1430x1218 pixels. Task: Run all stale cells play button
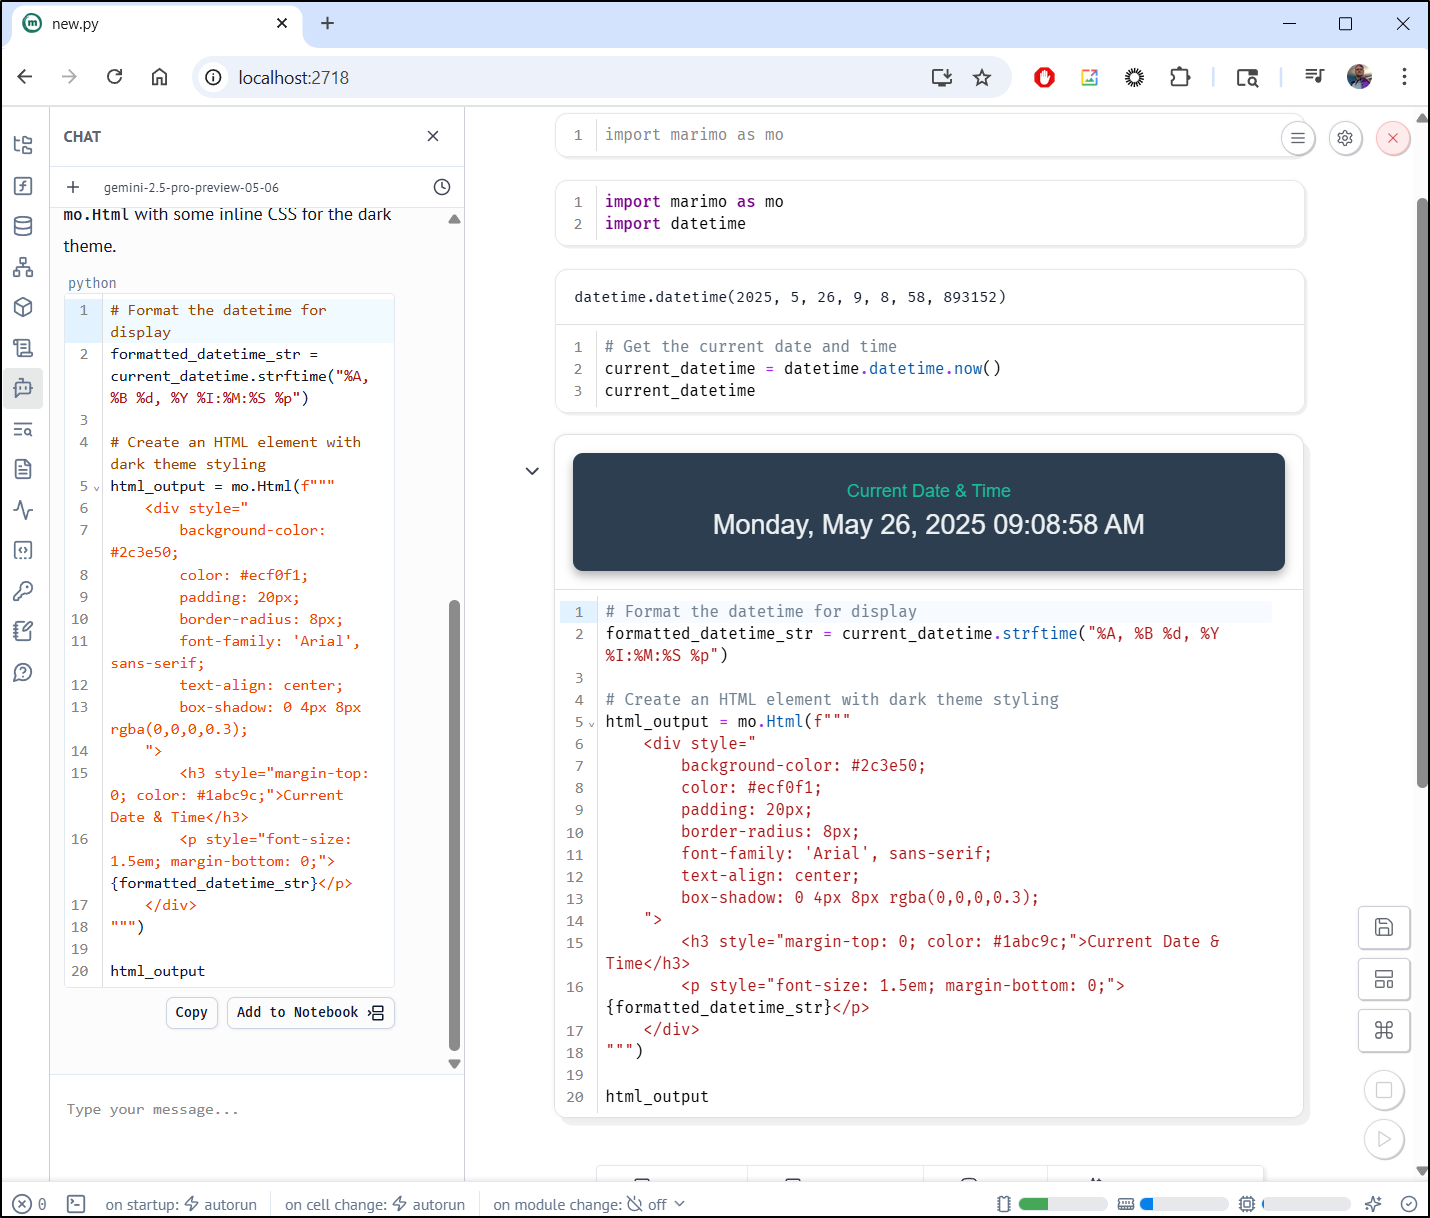point(1384,1139)
